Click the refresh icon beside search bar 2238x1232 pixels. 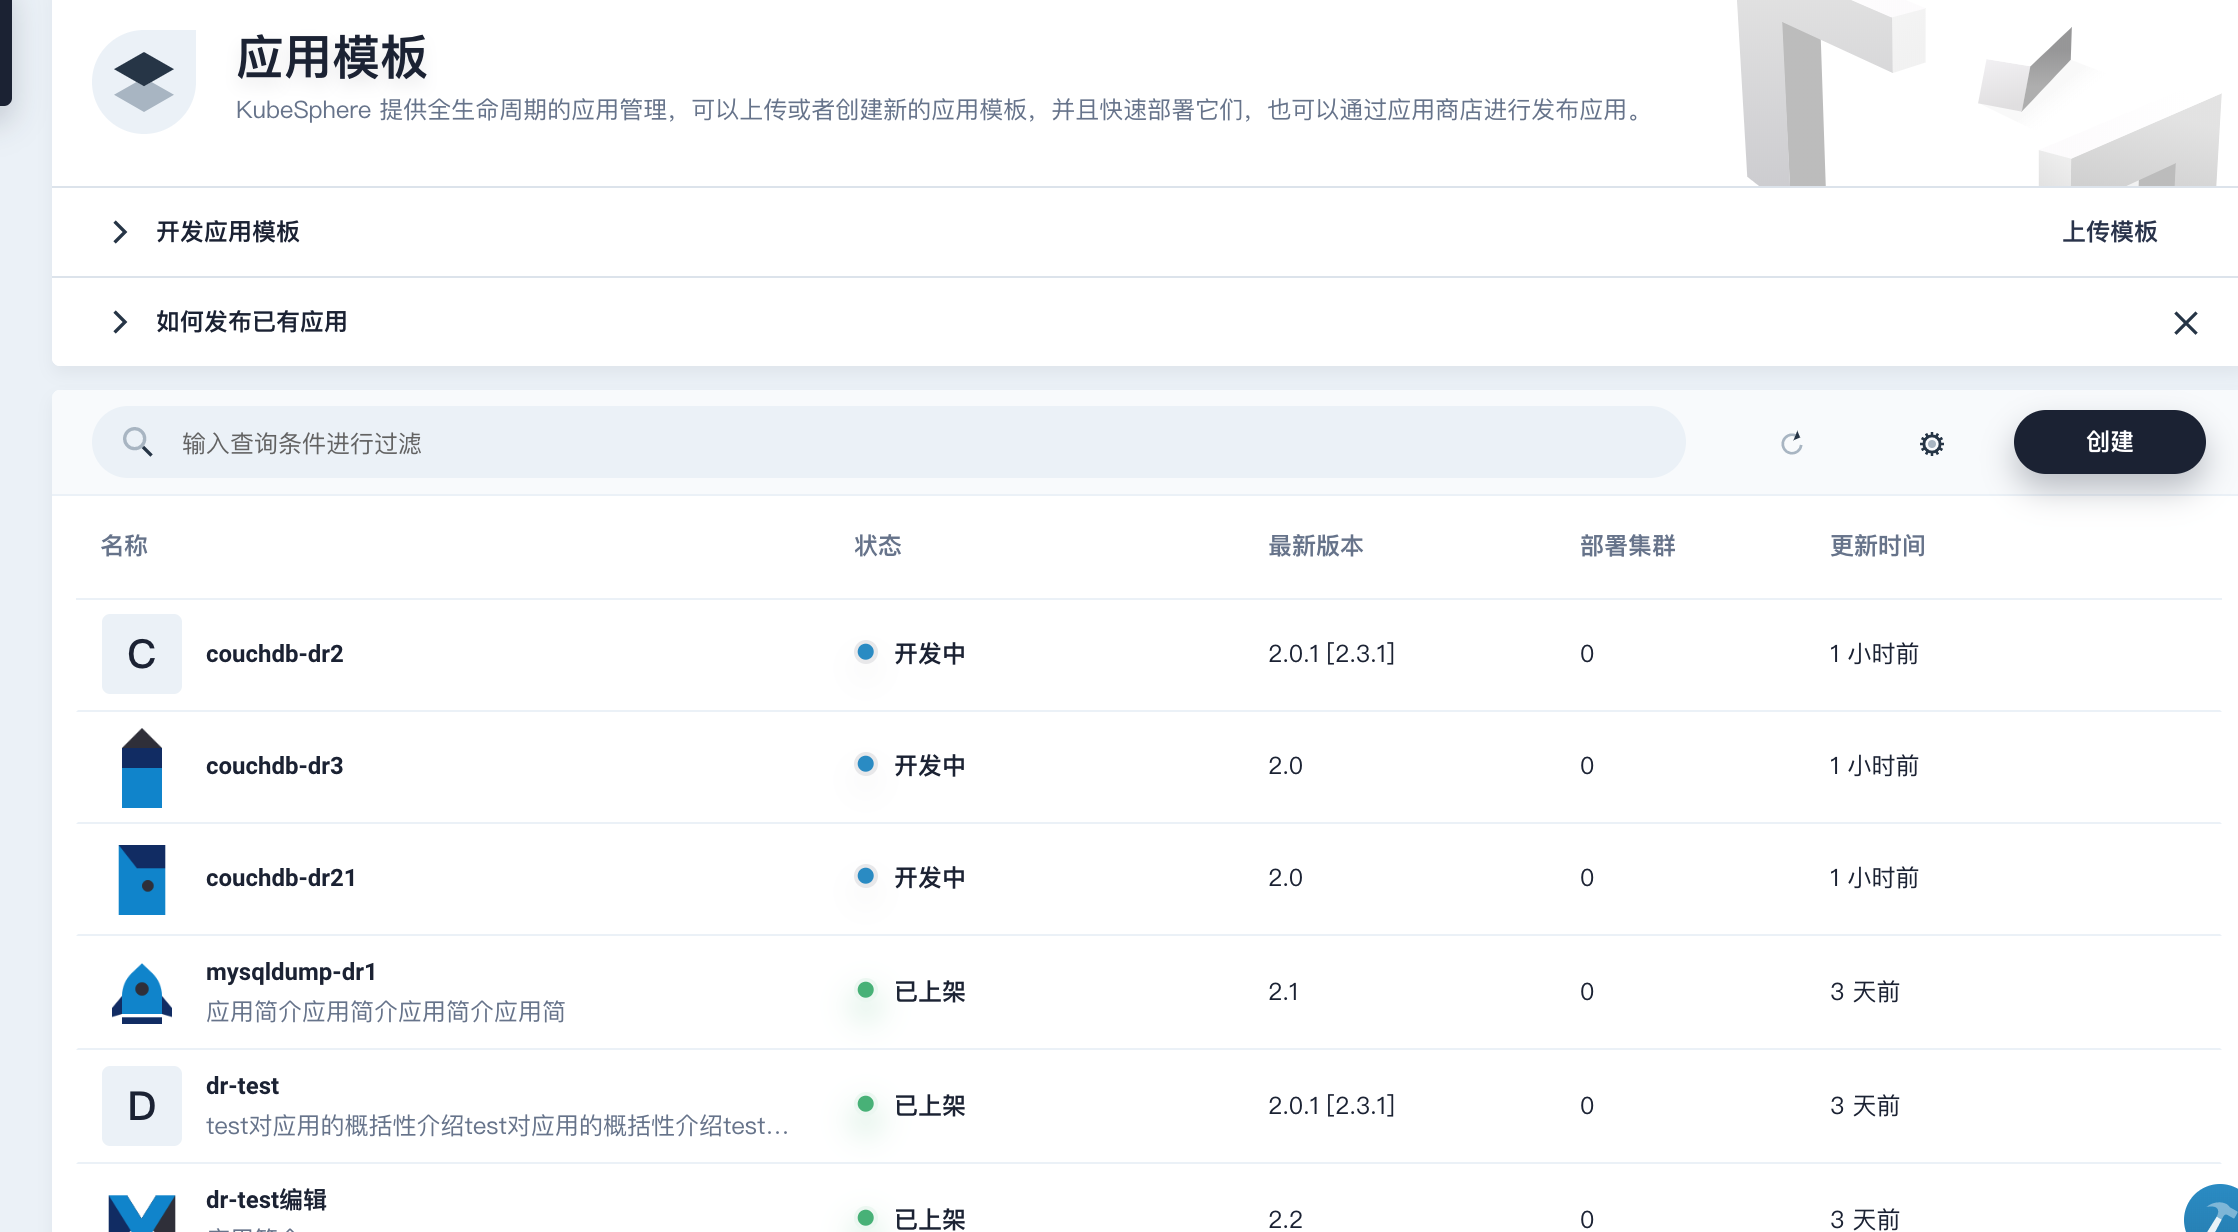1791,443
